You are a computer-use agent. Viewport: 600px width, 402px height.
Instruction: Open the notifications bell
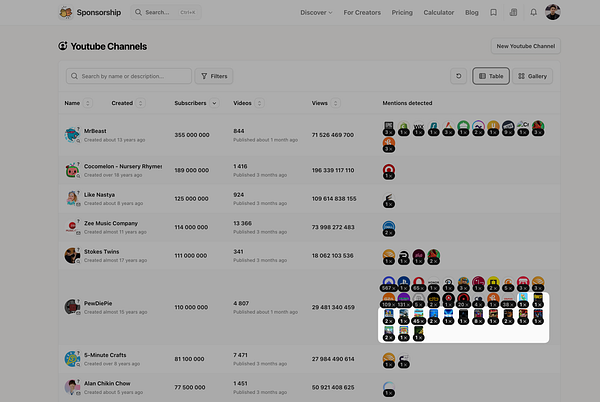click(x=533, y=13)
